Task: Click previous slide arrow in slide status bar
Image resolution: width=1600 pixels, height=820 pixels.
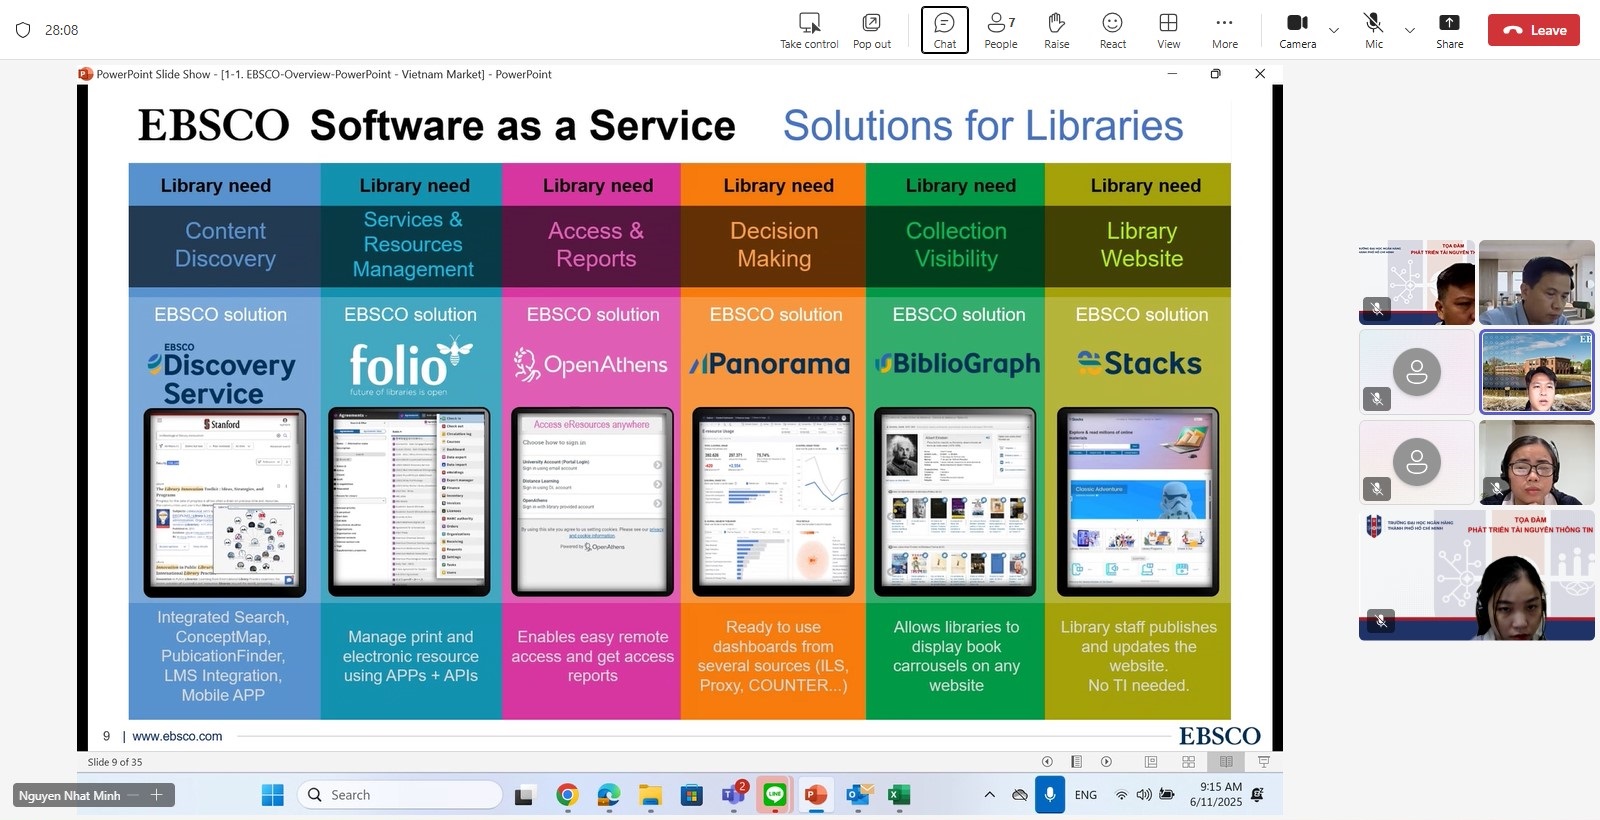Action: click(x=1047, y=761)
